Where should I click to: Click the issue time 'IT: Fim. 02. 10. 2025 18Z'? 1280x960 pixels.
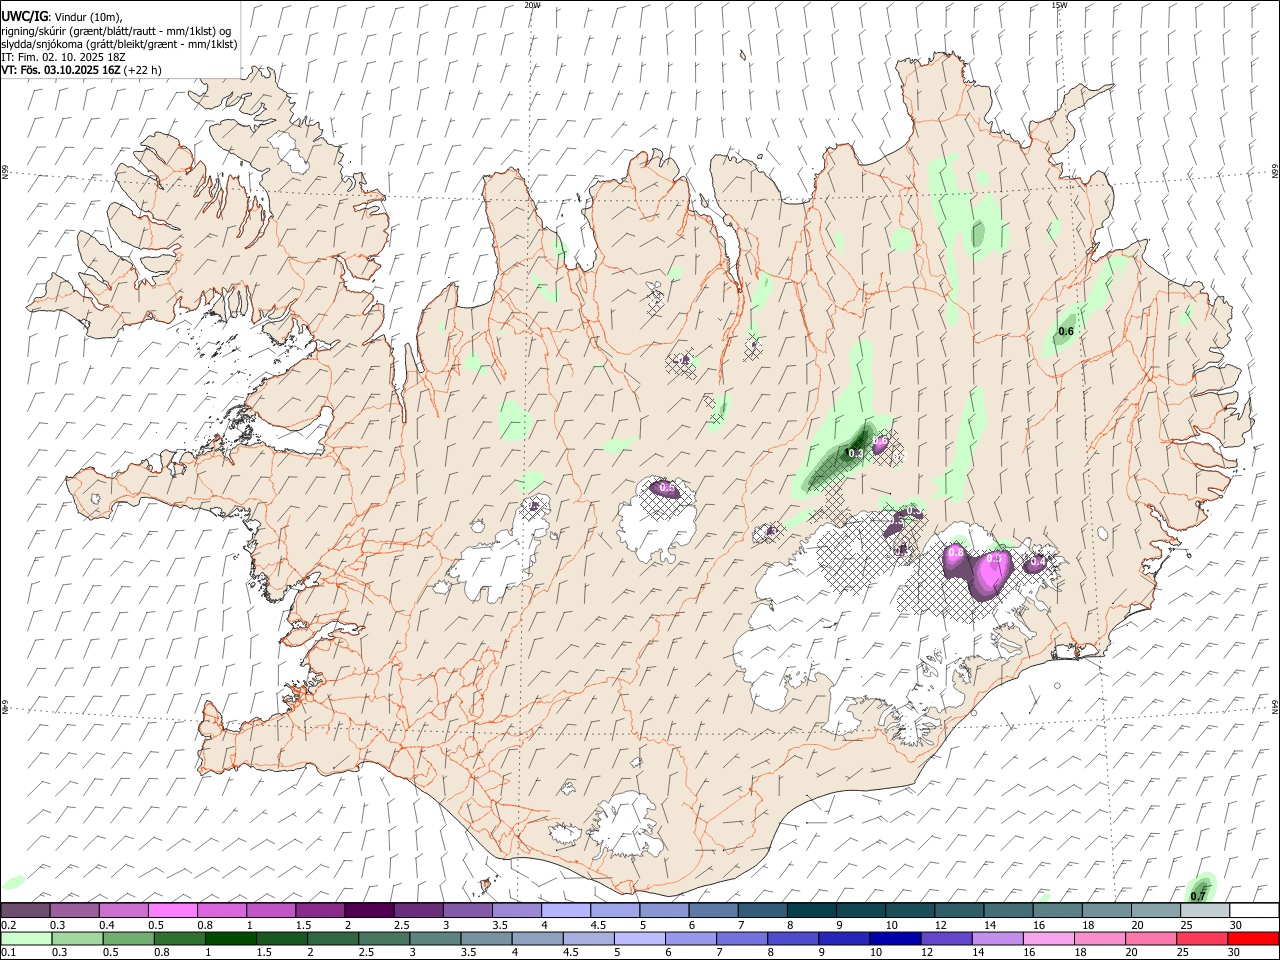point(63,57)
